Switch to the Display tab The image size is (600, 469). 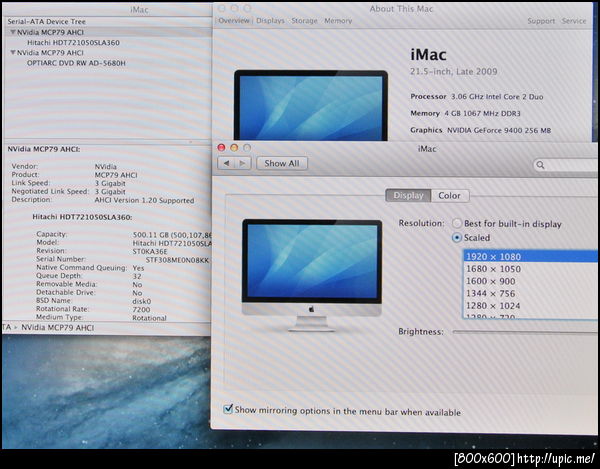tap(408, 195)
